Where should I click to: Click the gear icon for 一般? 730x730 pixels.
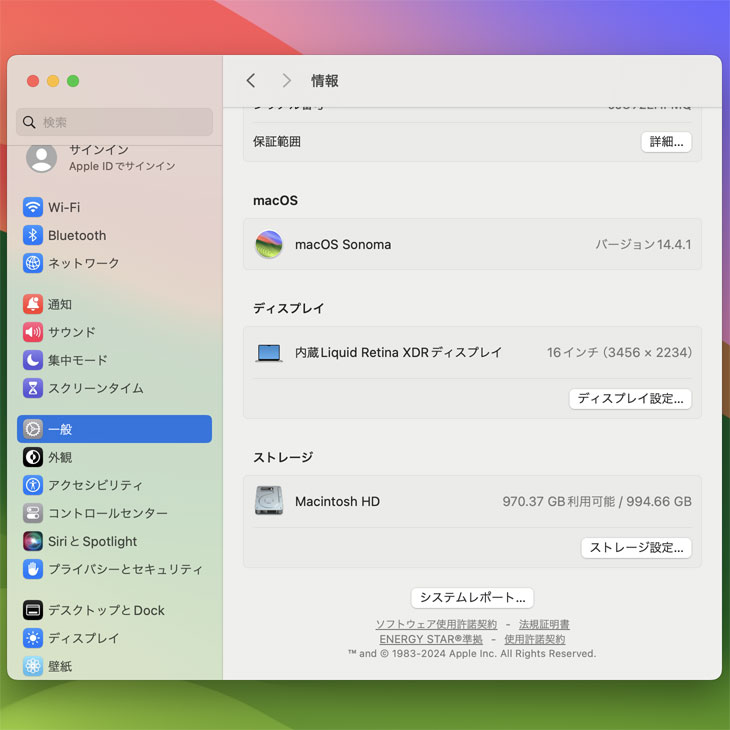[33, 429]
